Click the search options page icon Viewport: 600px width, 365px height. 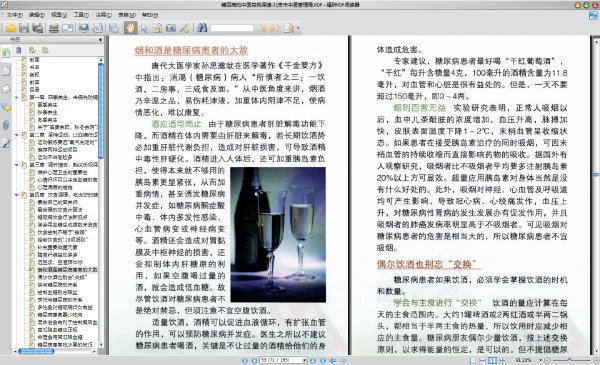[x=289, y=28]
